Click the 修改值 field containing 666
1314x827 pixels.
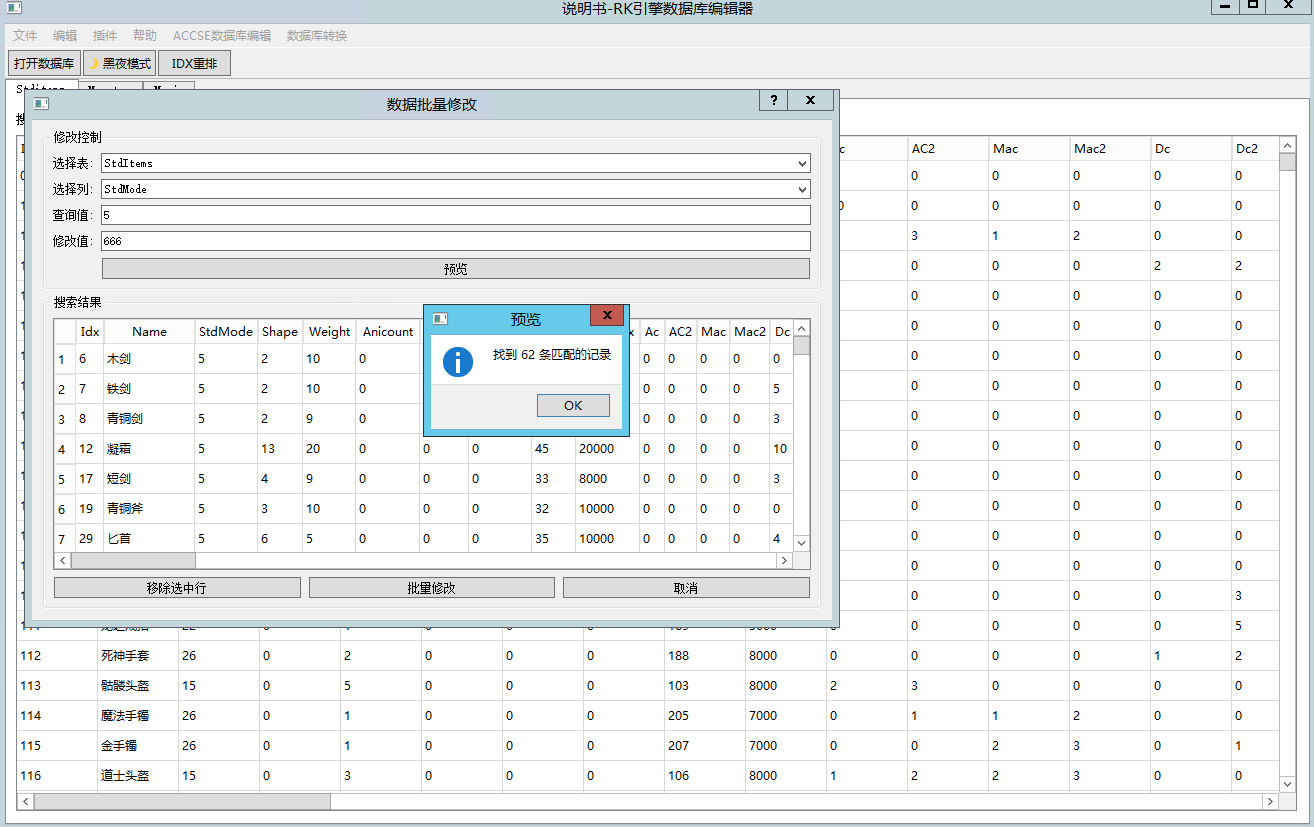[455, 241]
